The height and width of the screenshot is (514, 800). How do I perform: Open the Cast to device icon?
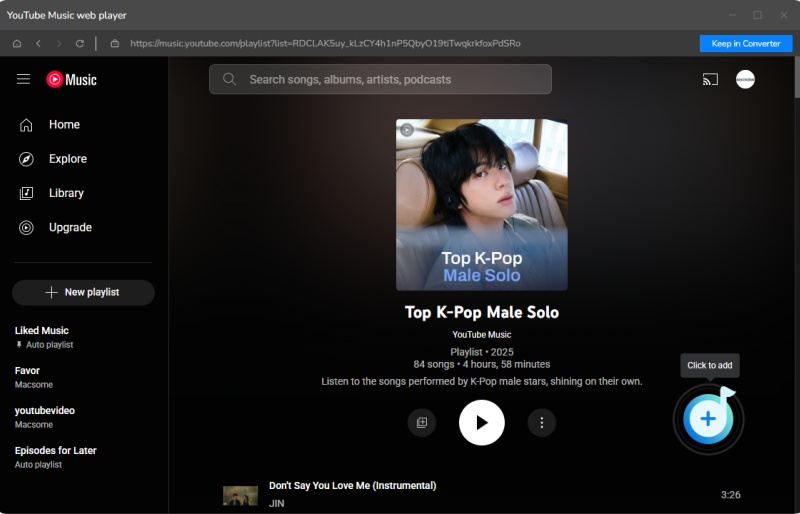coord(710,79)
